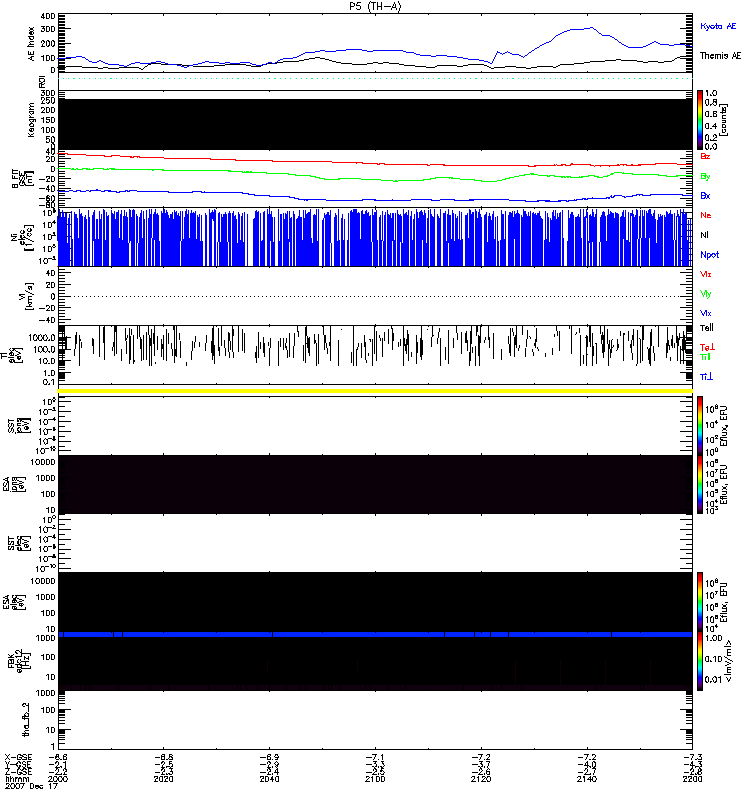Image resolution: width=750 pixels, height=800 pixels.
Task: Click the yellow horizontal status bar
Action: coord(375,390)
